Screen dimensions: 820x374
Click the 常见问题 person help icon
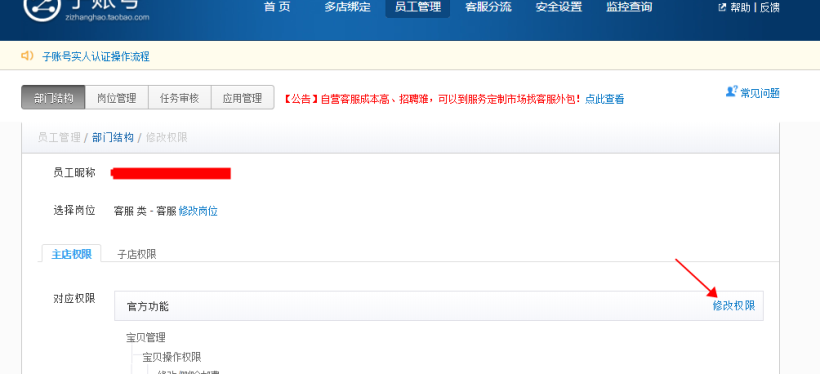(732, 92)
